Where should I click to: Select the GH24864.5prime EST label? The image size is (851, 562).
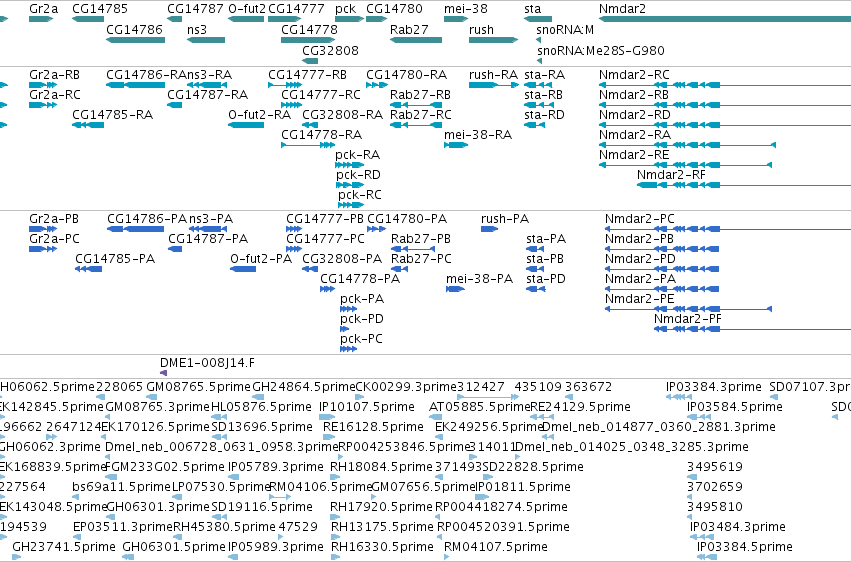303,387
